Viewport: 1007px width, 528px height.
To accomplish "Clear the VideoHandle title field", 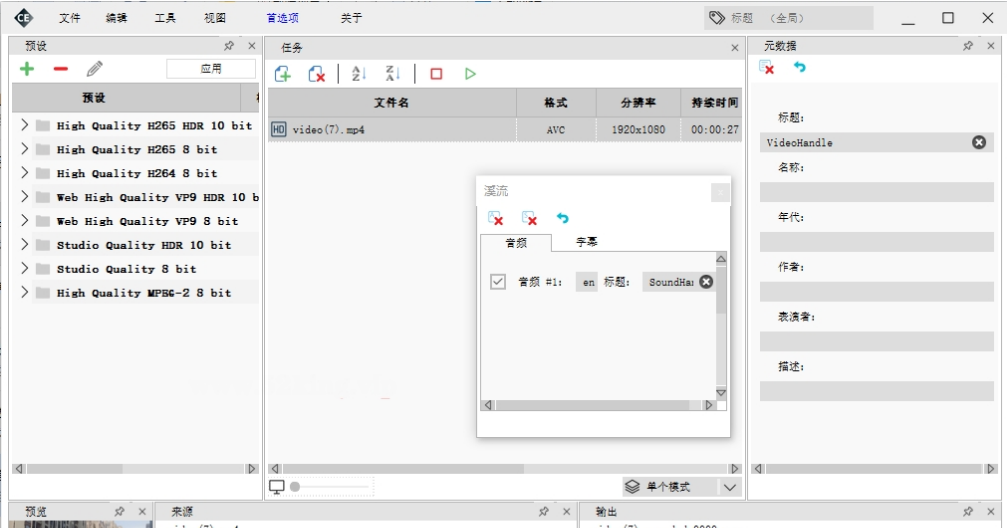I will (979, 143).
